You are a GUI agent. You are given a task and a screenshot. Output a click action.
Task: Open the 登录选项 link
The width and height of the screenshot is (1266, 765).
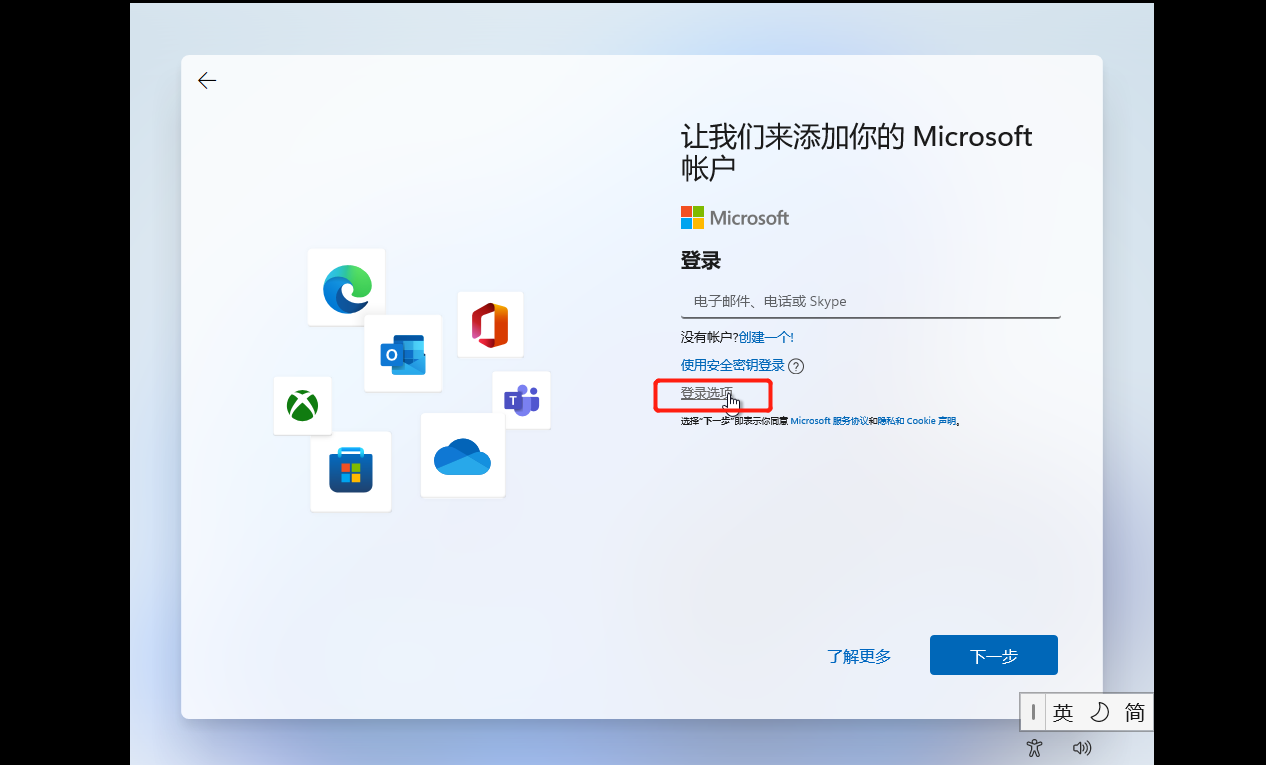(x=707, y=393)
